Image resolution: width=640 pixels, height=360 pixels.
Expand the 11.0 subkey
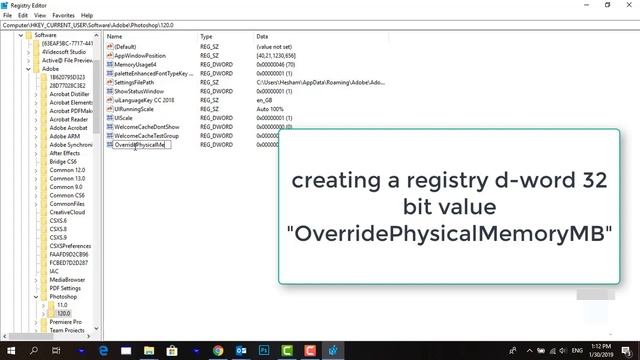point(43,305)
